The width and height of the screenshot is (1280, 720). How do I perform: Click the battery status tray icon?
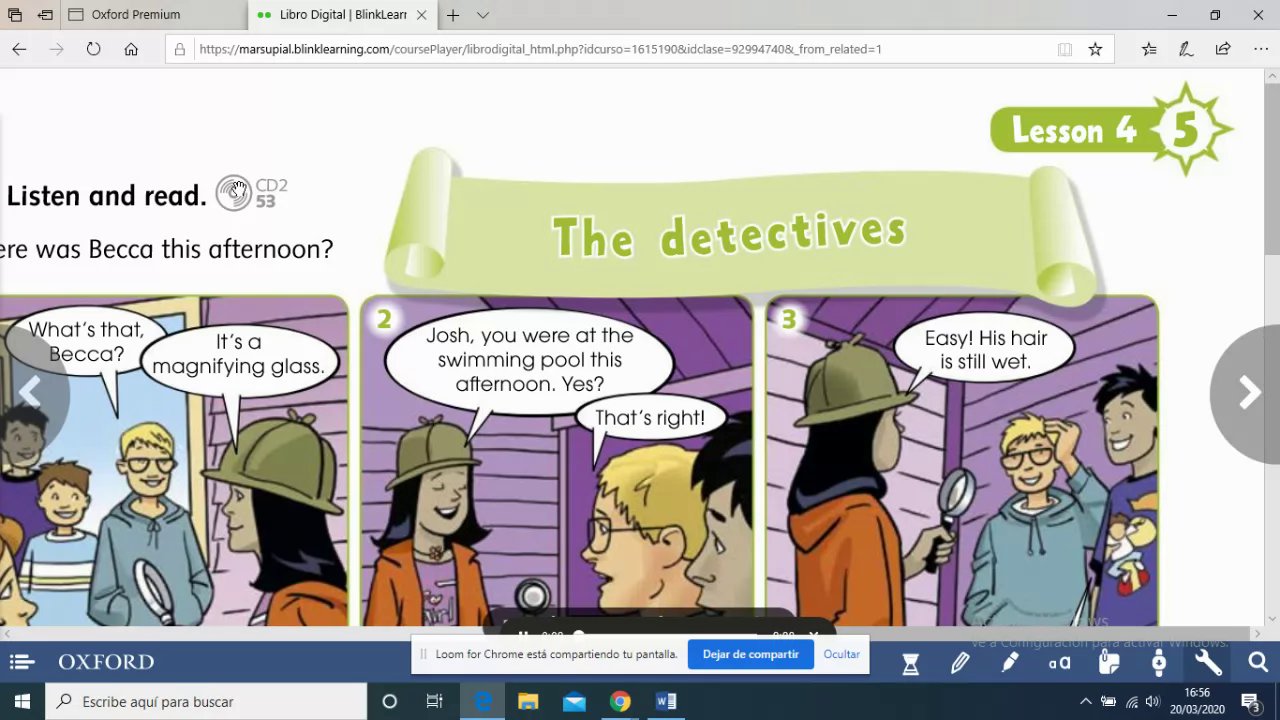click(x=1109, y=701)
